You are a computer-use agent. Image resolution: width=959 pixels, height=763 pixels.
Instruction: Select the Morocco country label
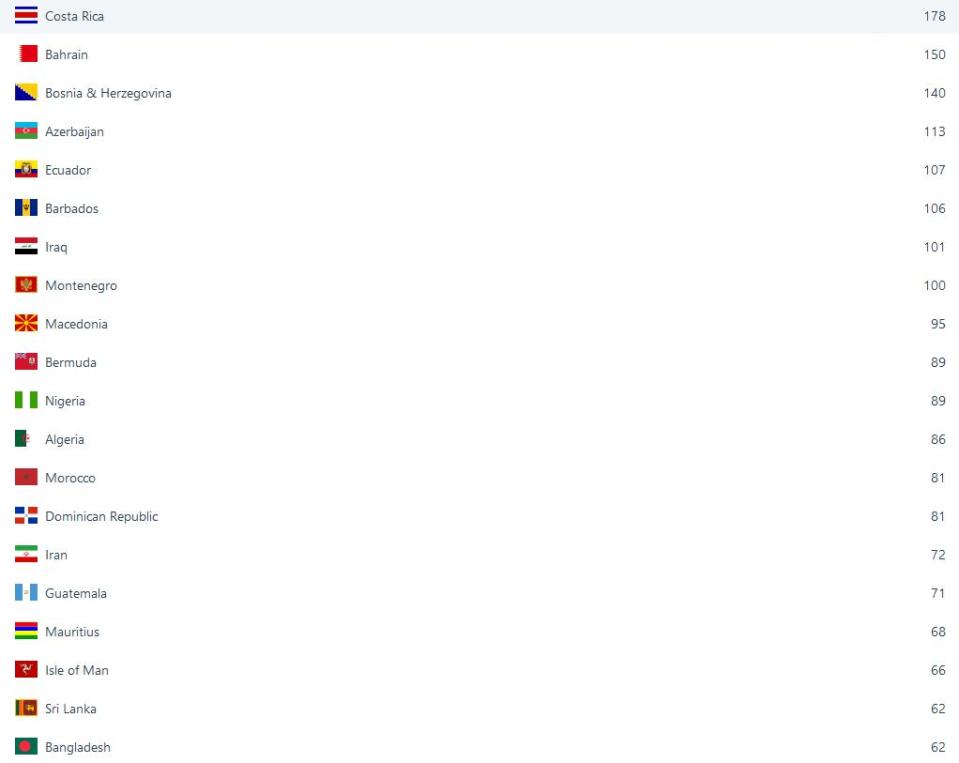click(x=70, y=478)
